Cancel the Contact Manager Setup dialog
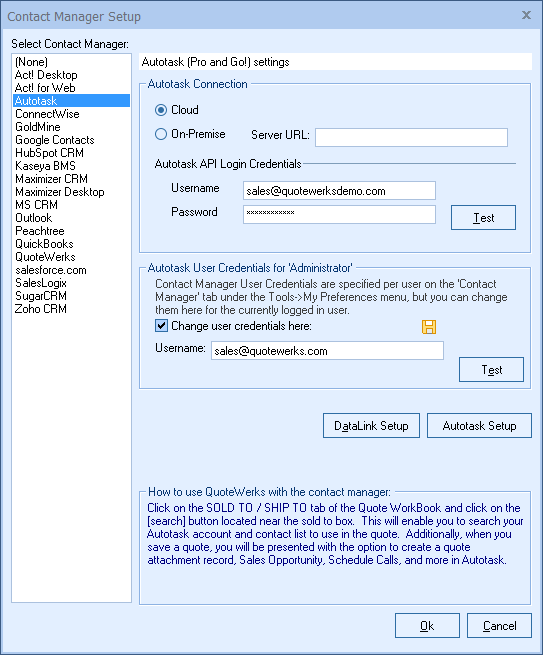Image resolution: width=543 pixels, height=655 pixels. pyautogui.click(x=499, y=625)
